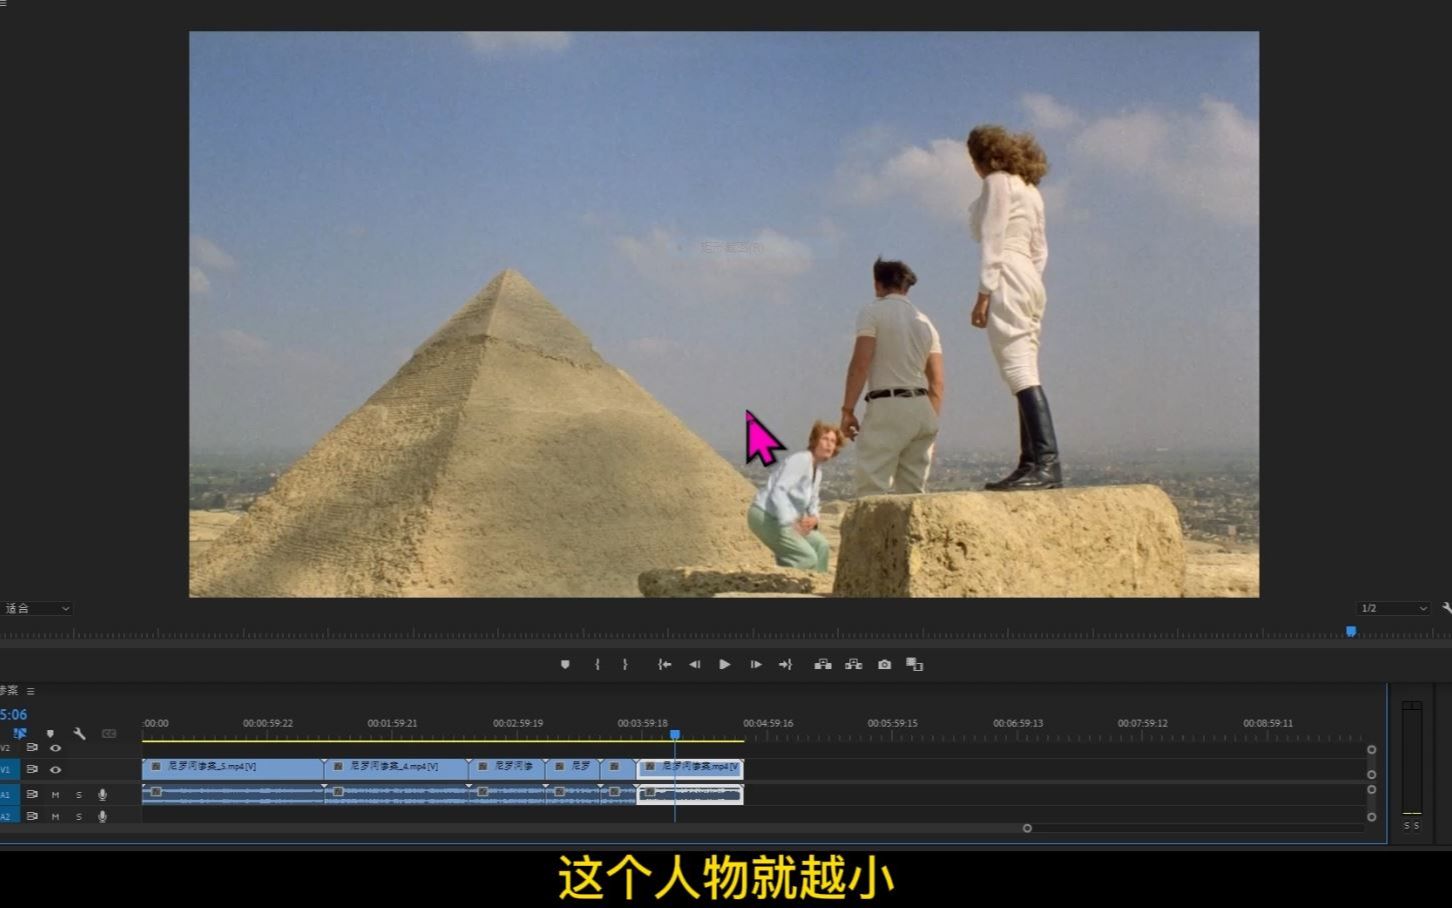Click the timeline horizontal zoom scrollbar handle
The width and height of the screenshot is (1452, 908).
point(1027,828)
